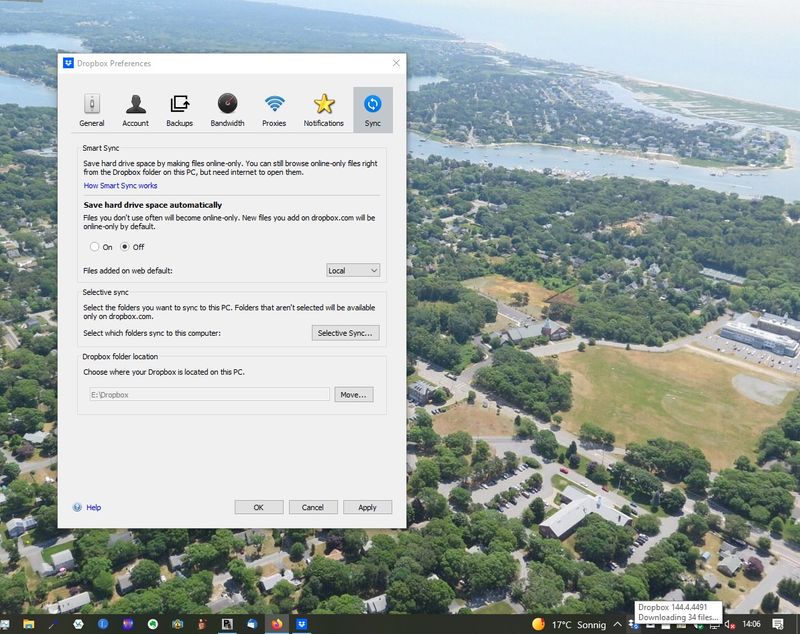
Task: Open the Proxies tab
Action: coord(274,110)
